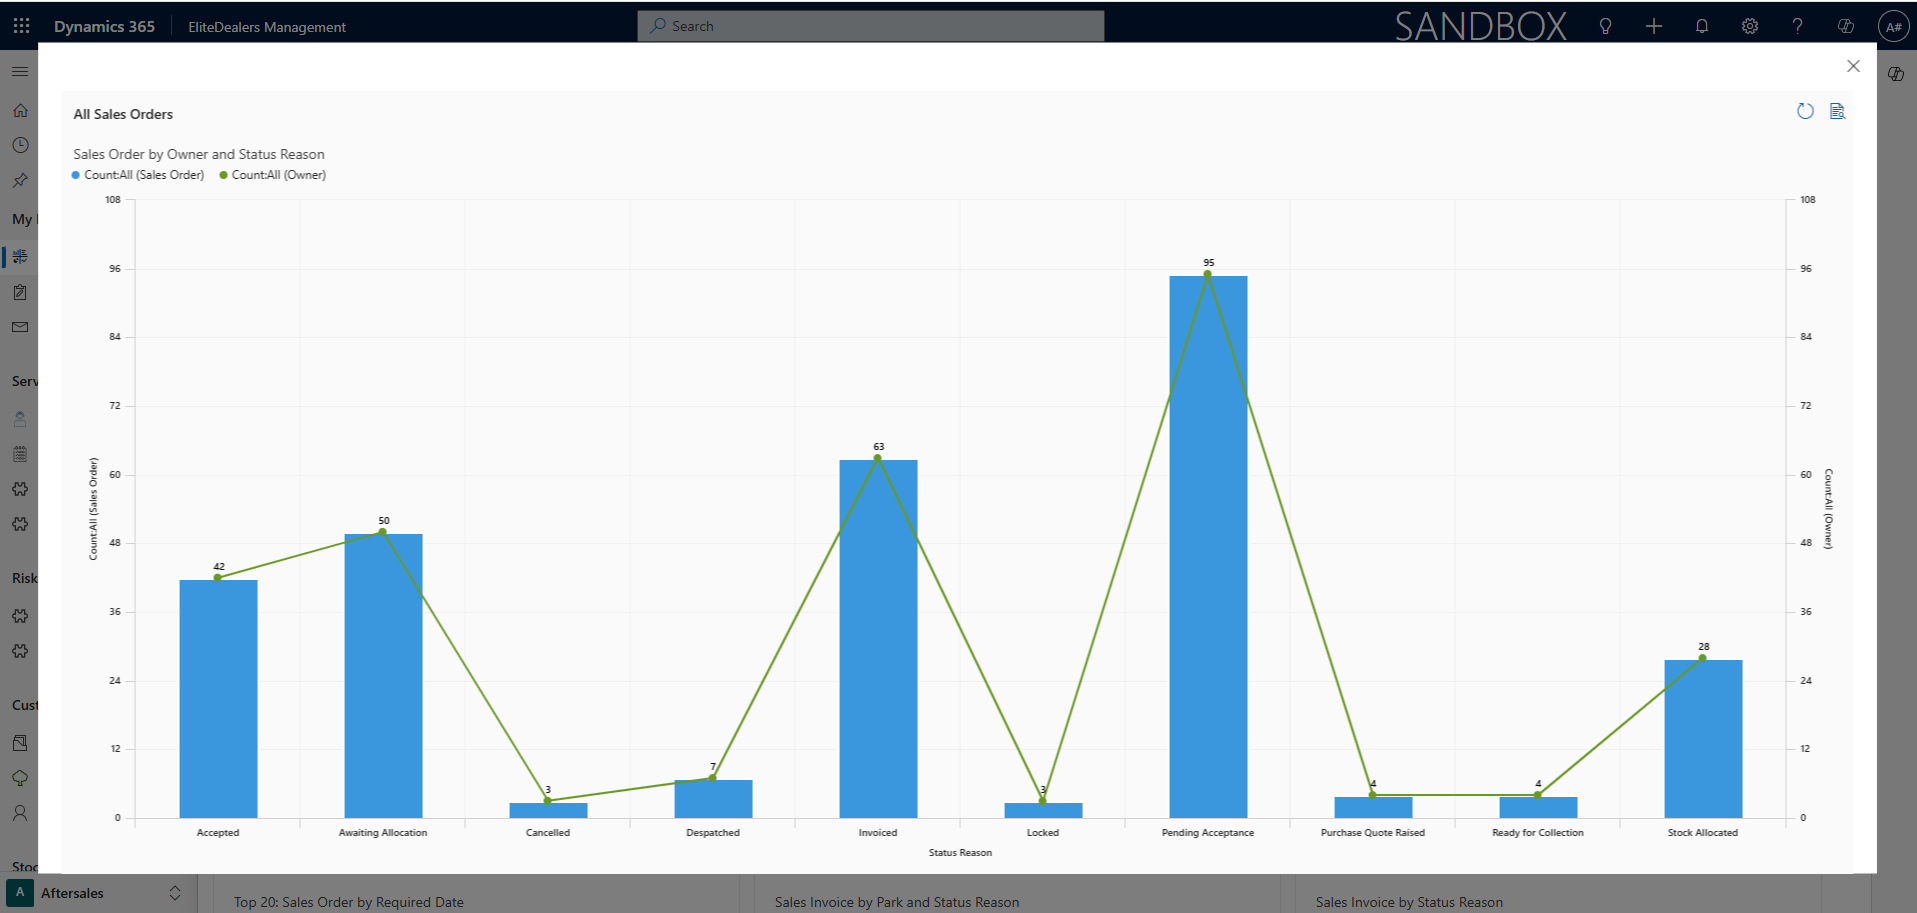Image resolution: width=1917 pixels, height=913 pixels.
Task: Click the "Sales Order by Owner and Status Reason" title
Action: (199, 154)
